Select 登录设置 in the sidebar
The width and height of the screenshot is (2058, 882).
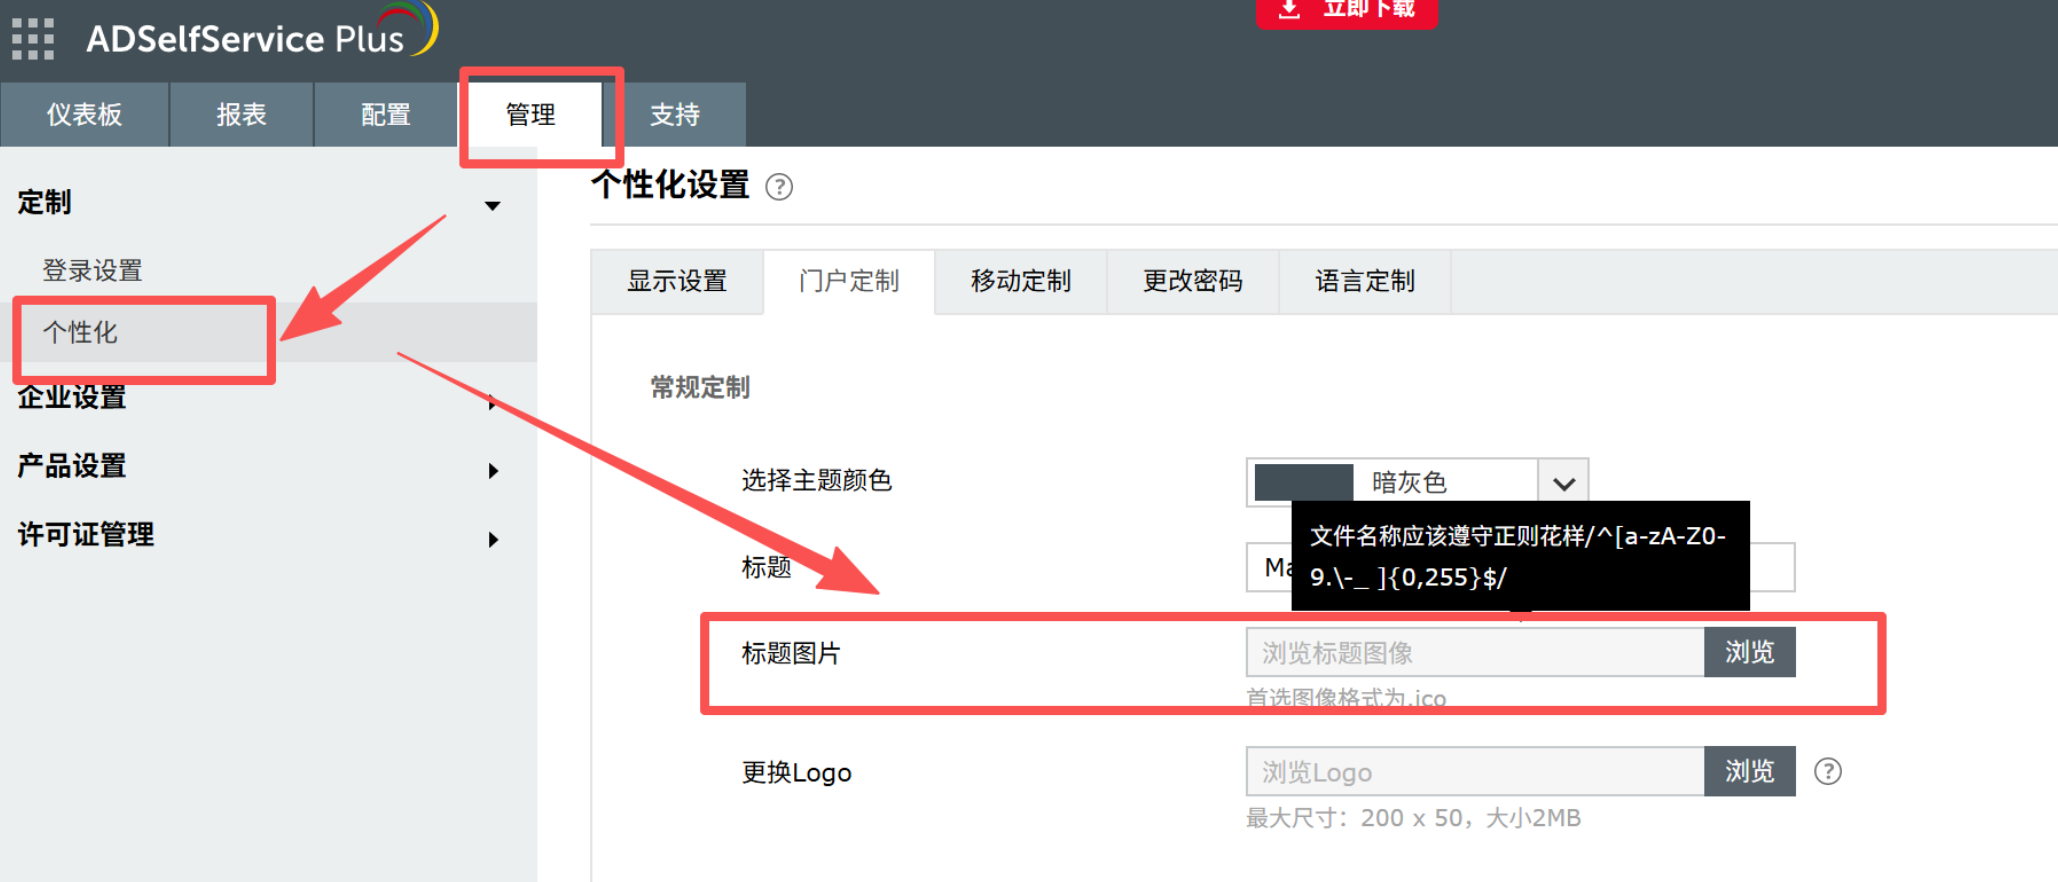(92, 270)
